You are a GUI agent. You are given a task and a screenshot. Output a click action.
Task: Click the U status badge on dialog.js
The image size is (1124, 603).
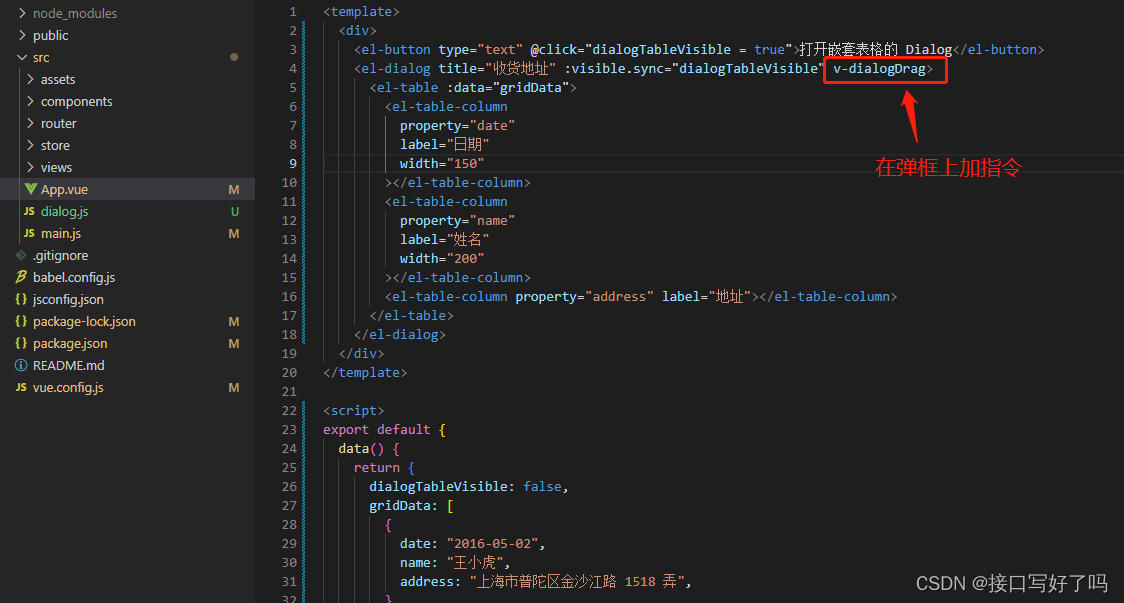click(x=234, y=212)
